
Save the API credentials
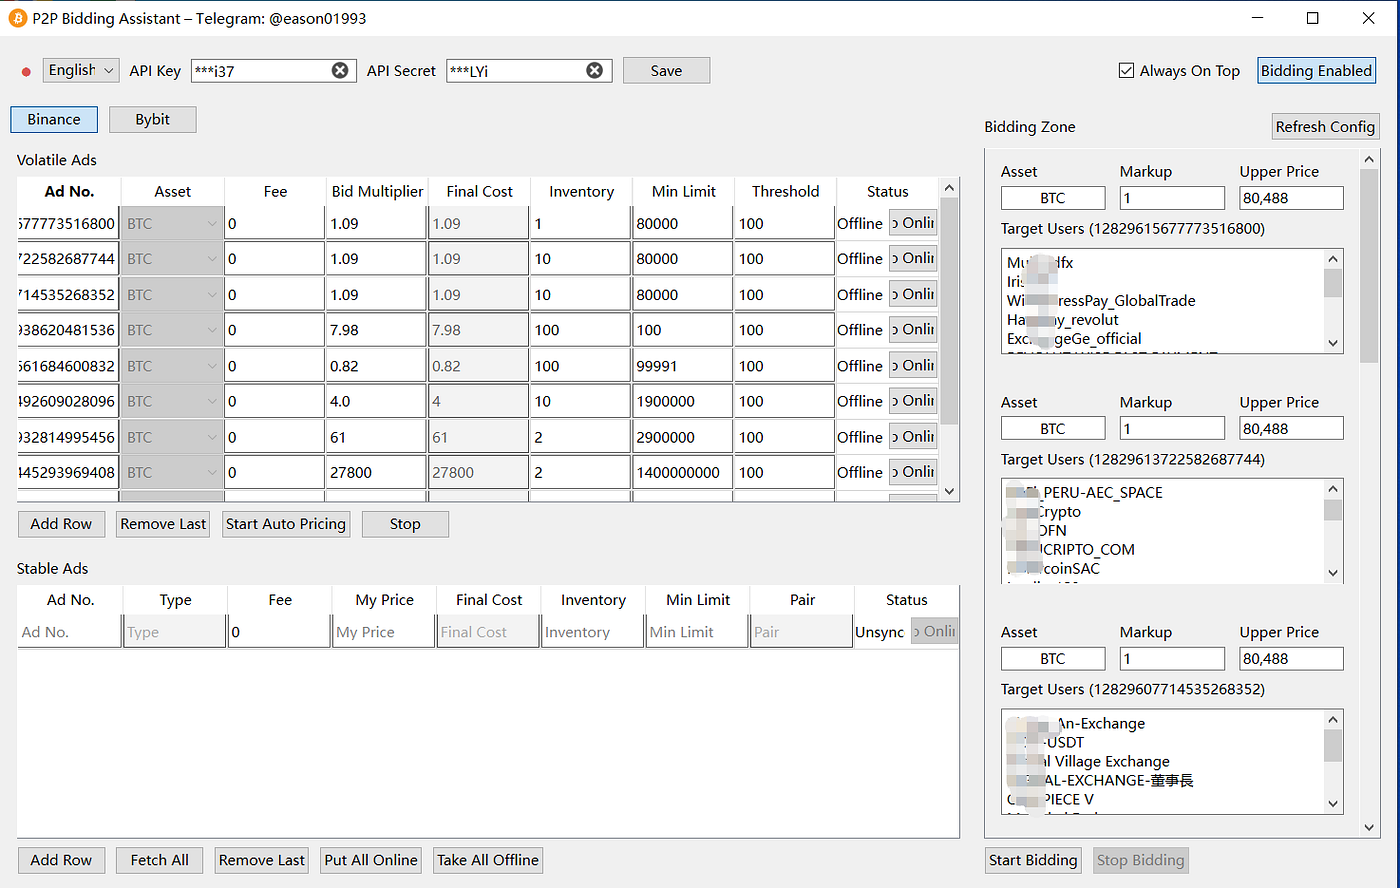tap(666, 70)
